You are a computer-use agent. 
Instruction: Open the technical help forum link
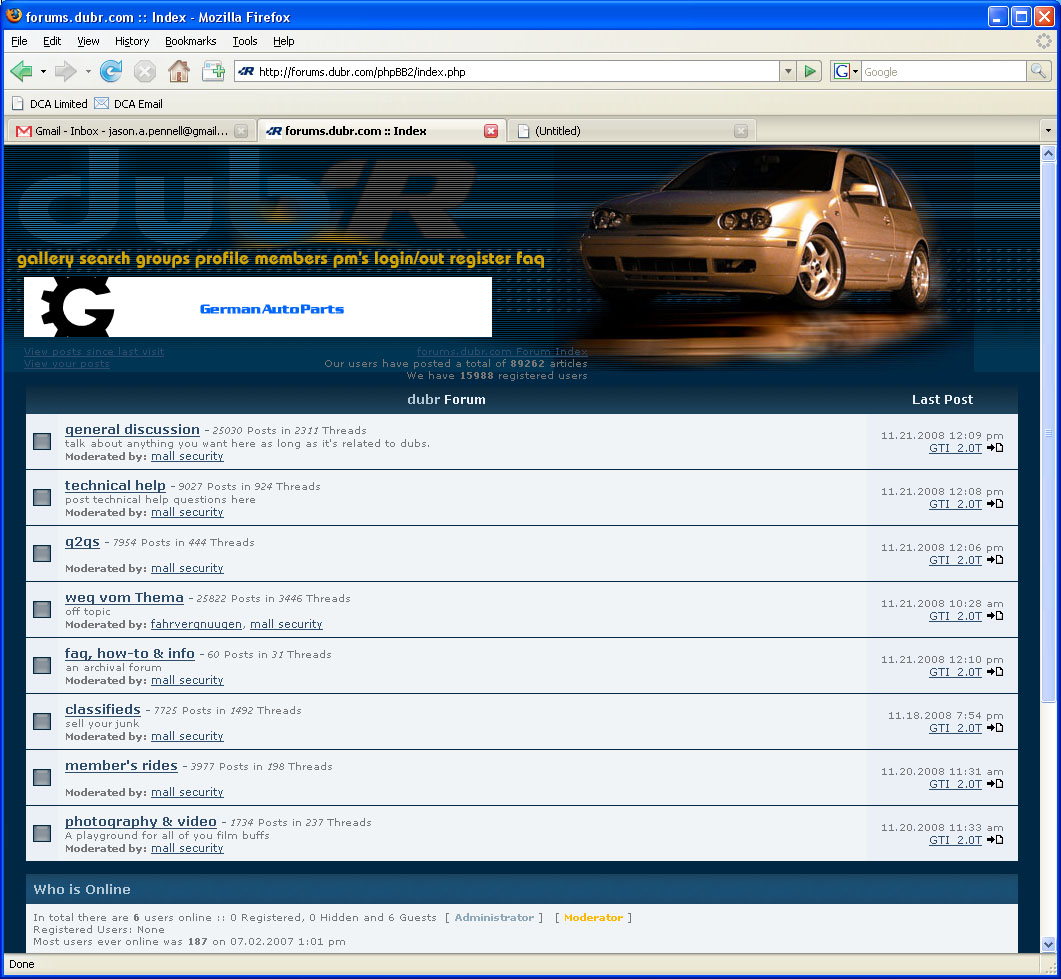point(115,486)
